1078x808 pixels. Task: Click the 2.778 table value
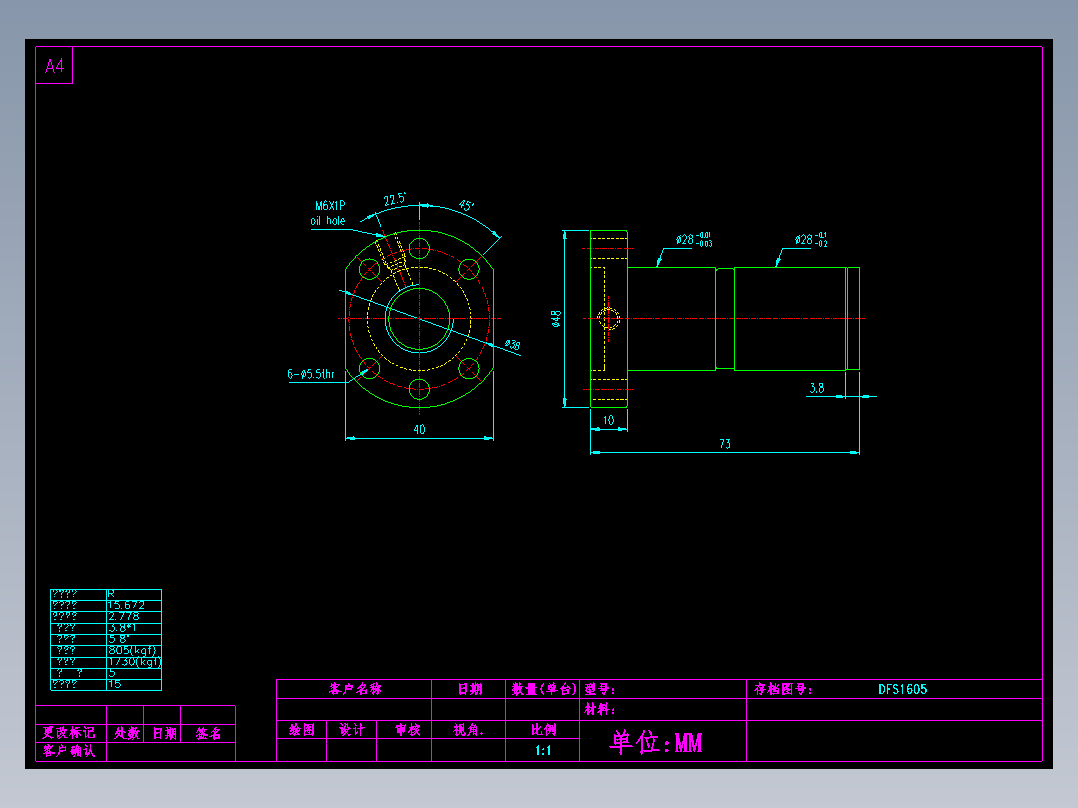(124, 616)
